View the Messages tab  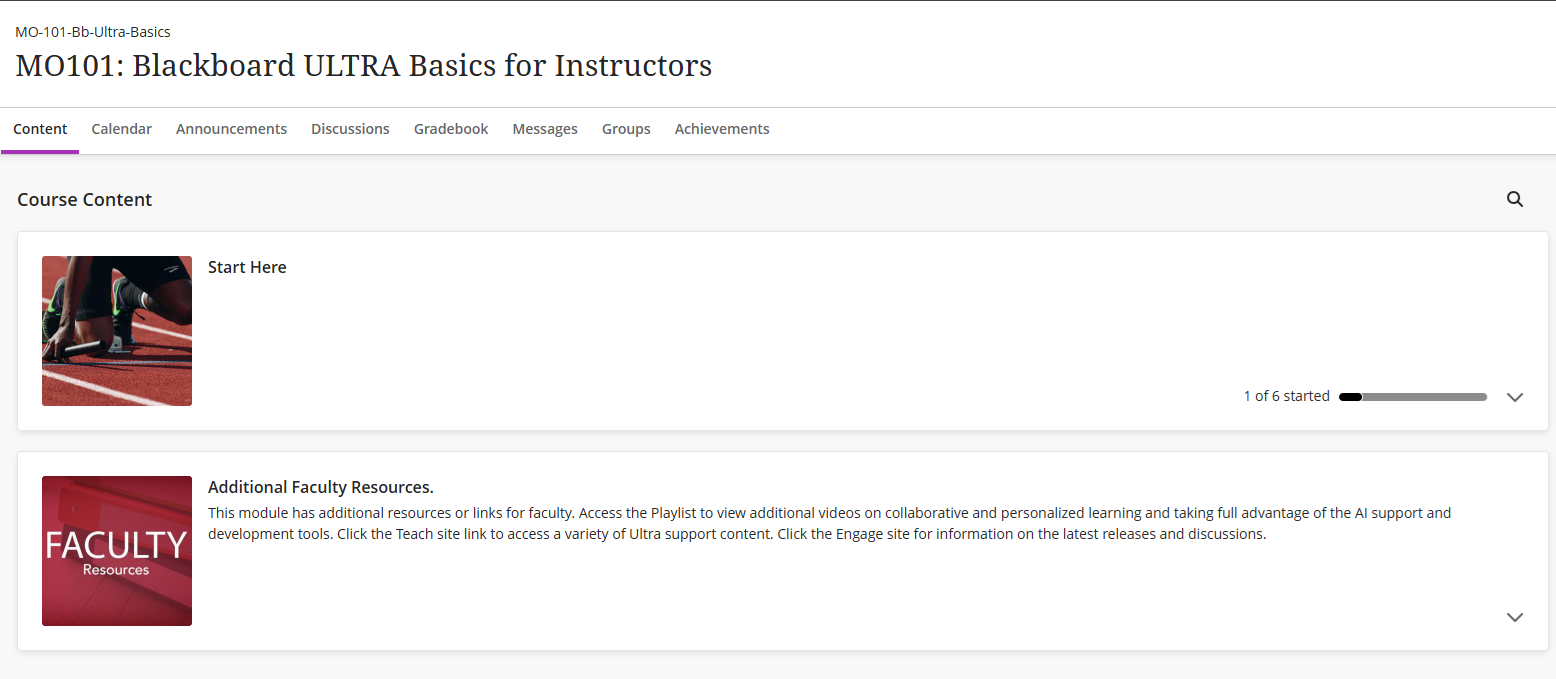pos(545,129)
